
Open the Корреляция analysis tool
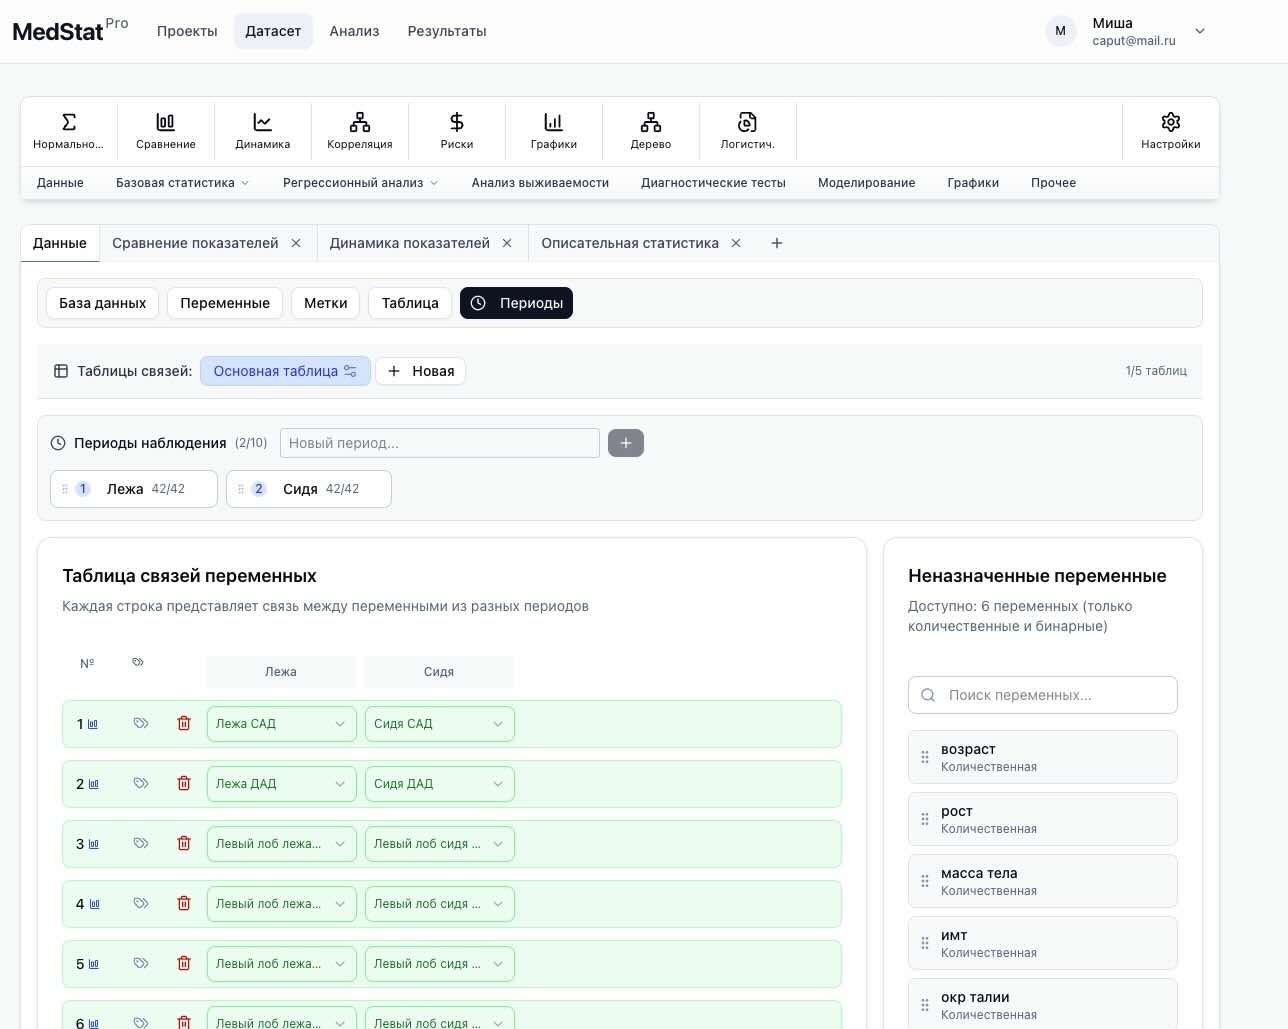[359, 130]
